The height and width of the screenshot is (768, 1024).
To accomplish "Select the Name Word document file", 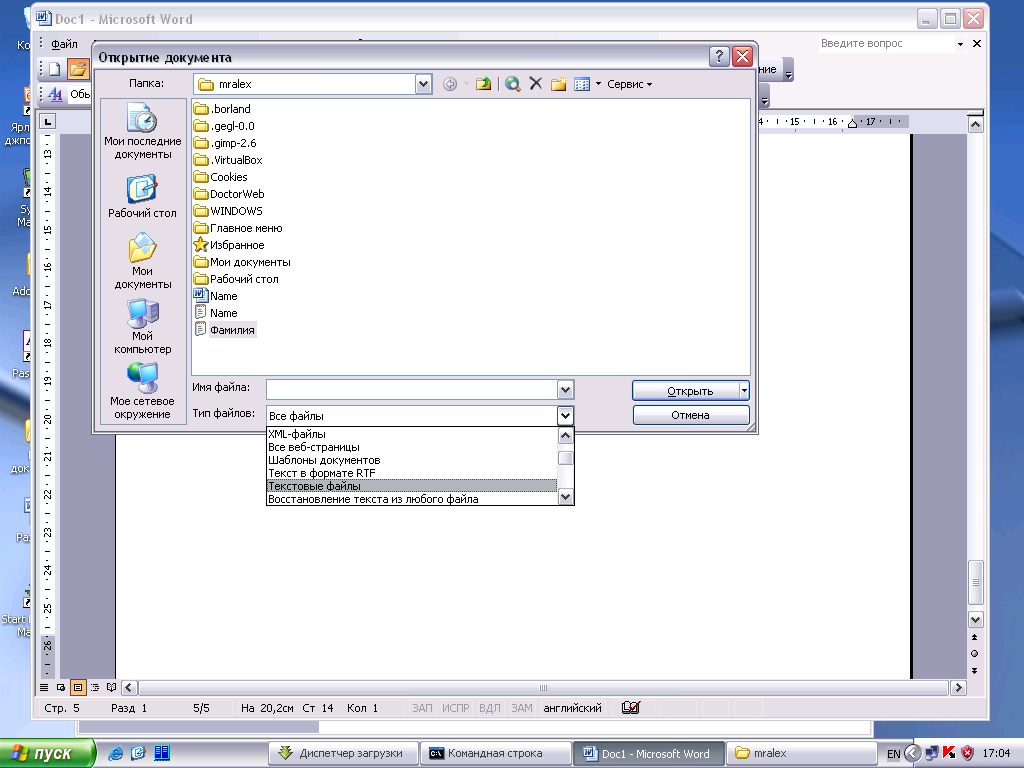I will click(216, 296).
